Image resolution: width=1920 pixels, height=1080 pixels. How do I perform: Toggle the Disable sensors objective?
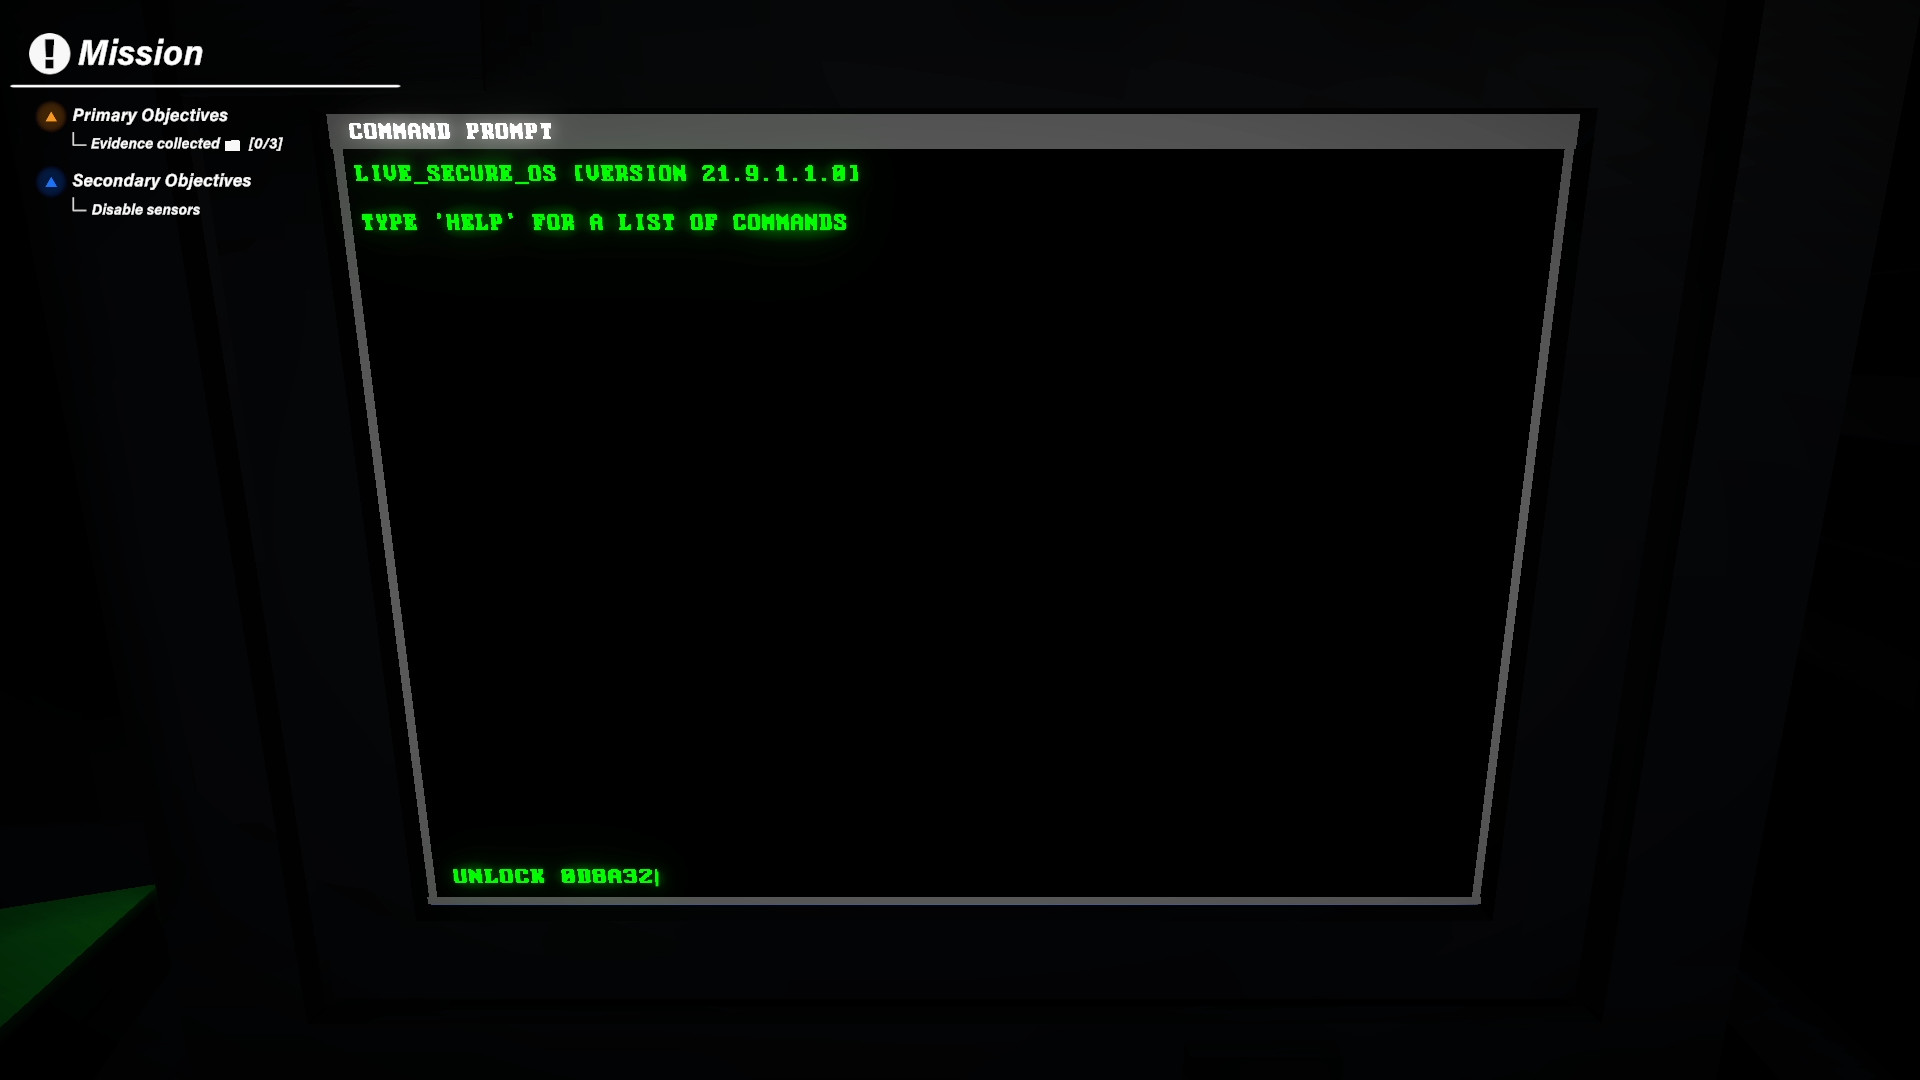[144, 210]
